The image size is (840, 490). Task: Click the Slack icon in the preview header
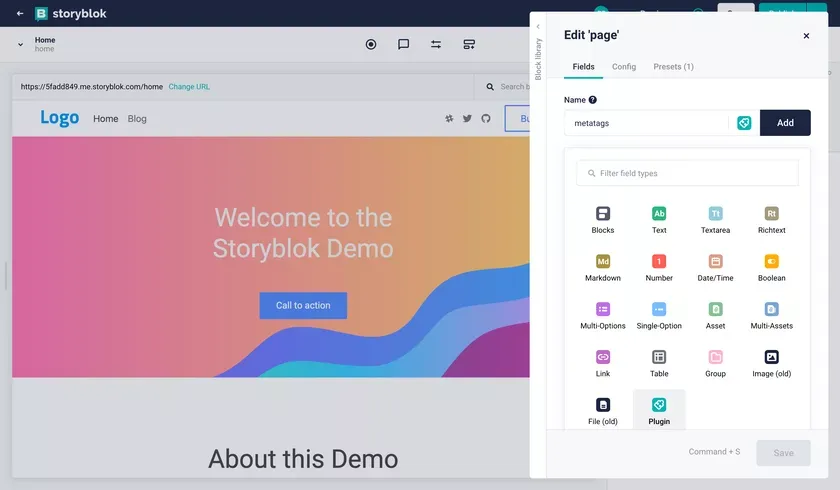[449, 118]
